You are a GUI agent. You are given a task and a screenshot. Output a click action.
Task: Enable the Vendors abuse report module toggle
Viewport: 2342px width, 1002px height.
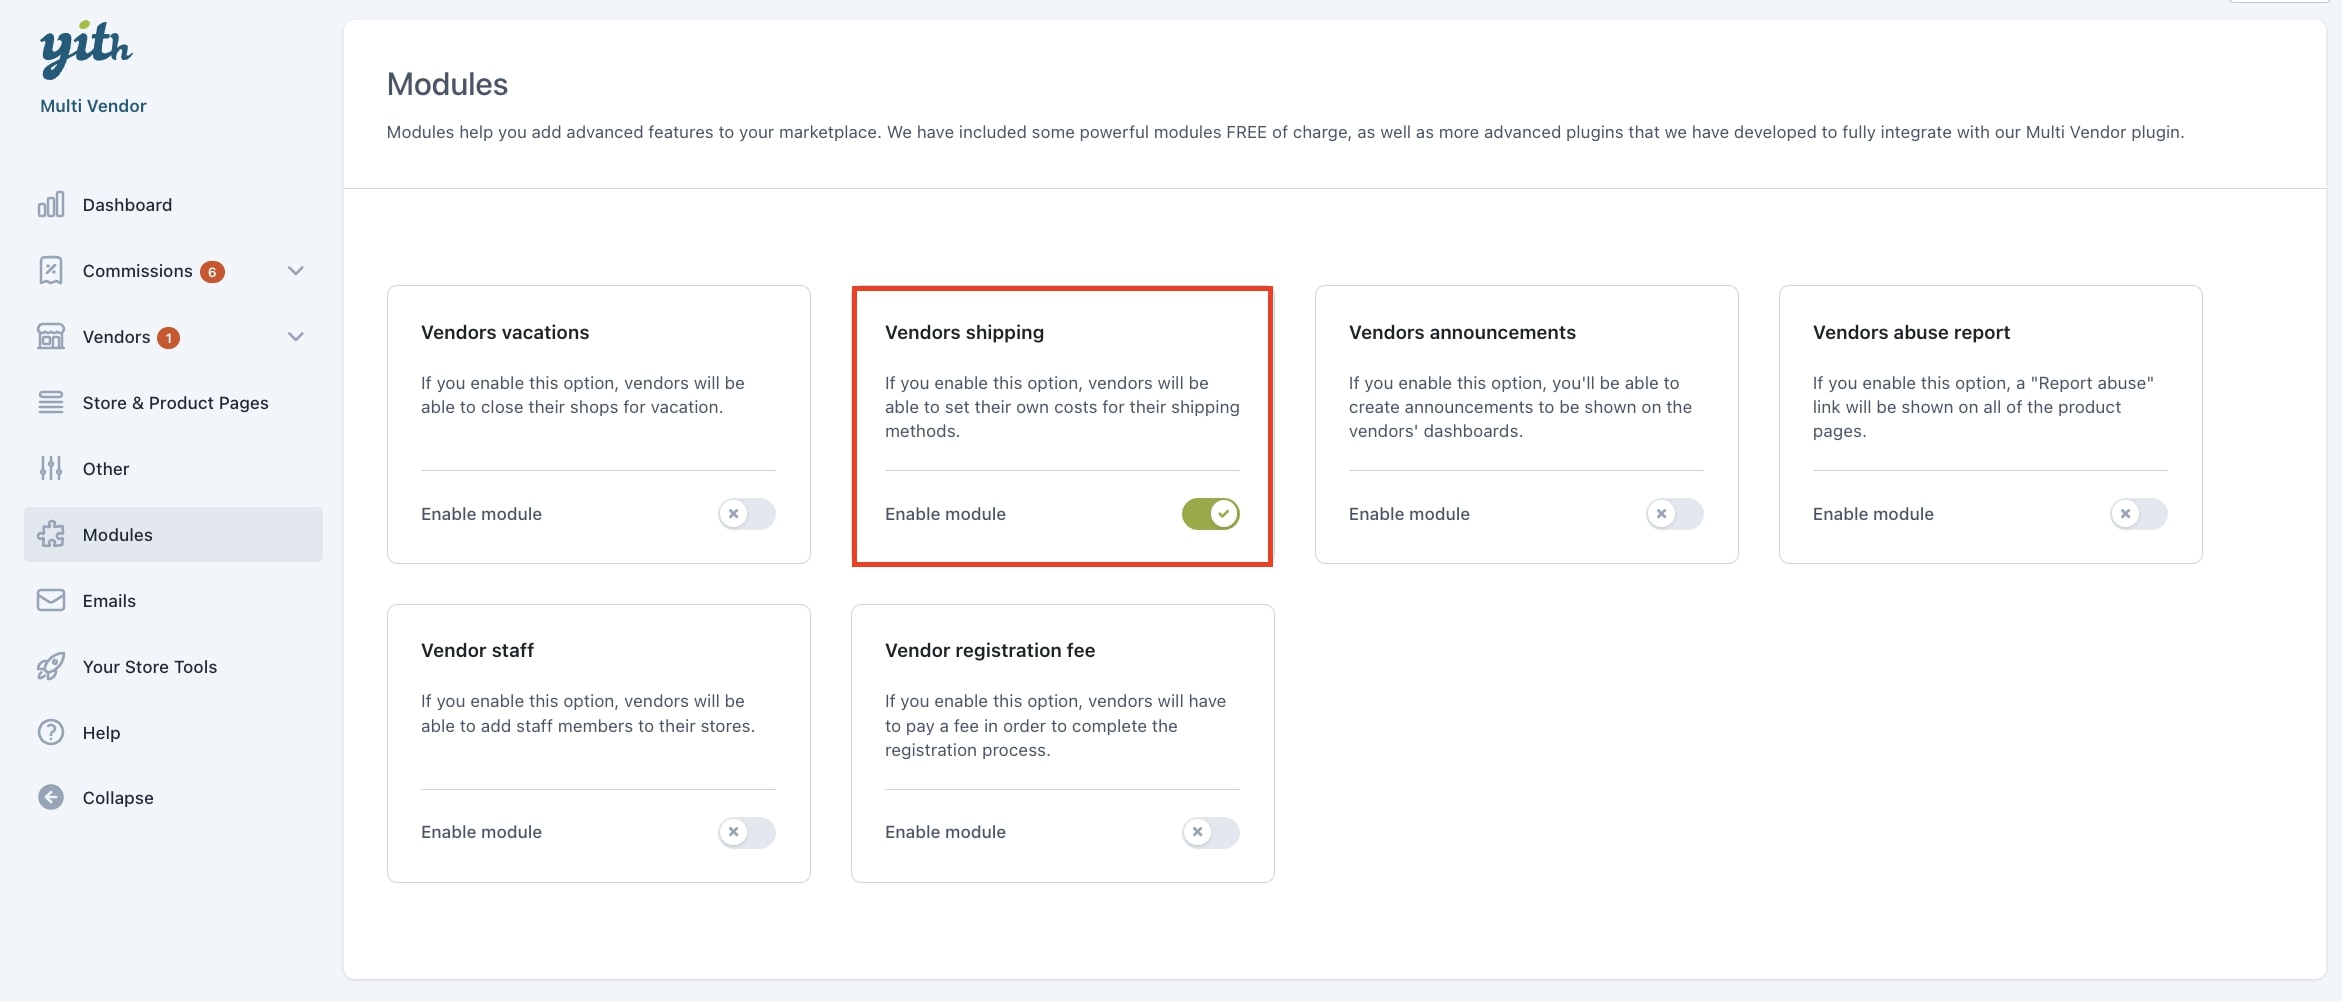pyautogui.click(x=2139, y=514)
